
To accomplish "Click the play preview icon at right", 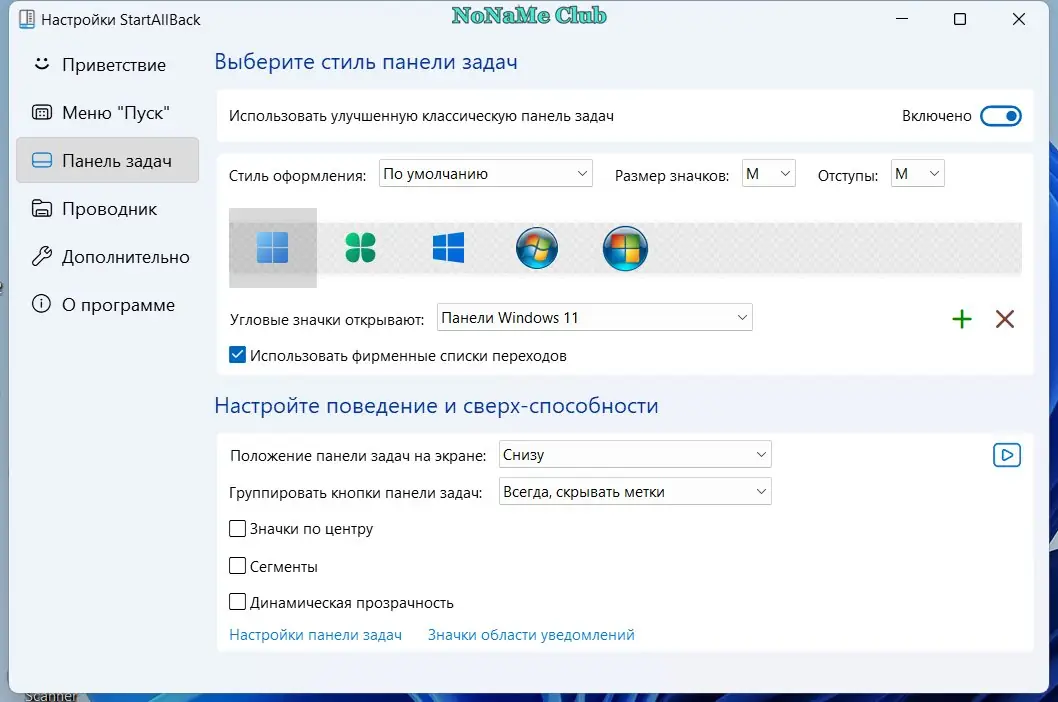I will (1007, 455).
